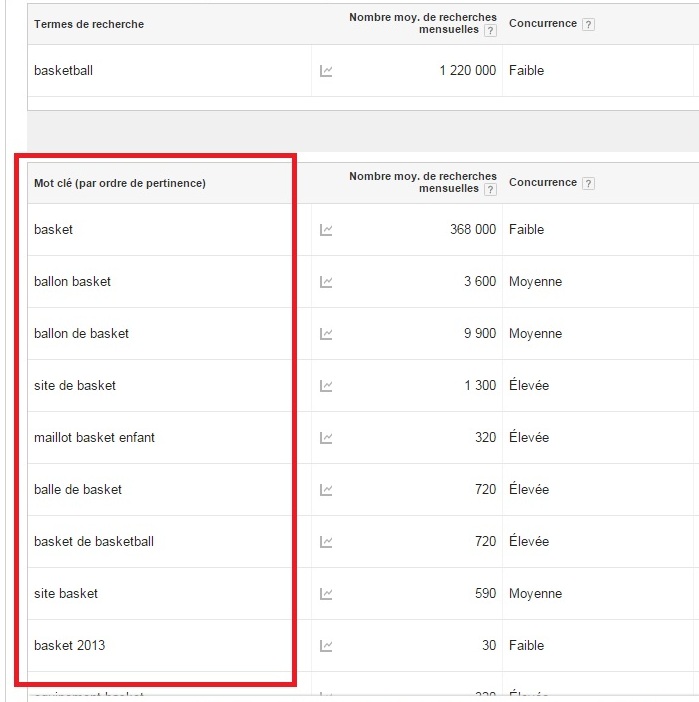This screenshot has height=702, width=699.
Task: Open trend chart icon for basketball row
Action: (326, 71)
